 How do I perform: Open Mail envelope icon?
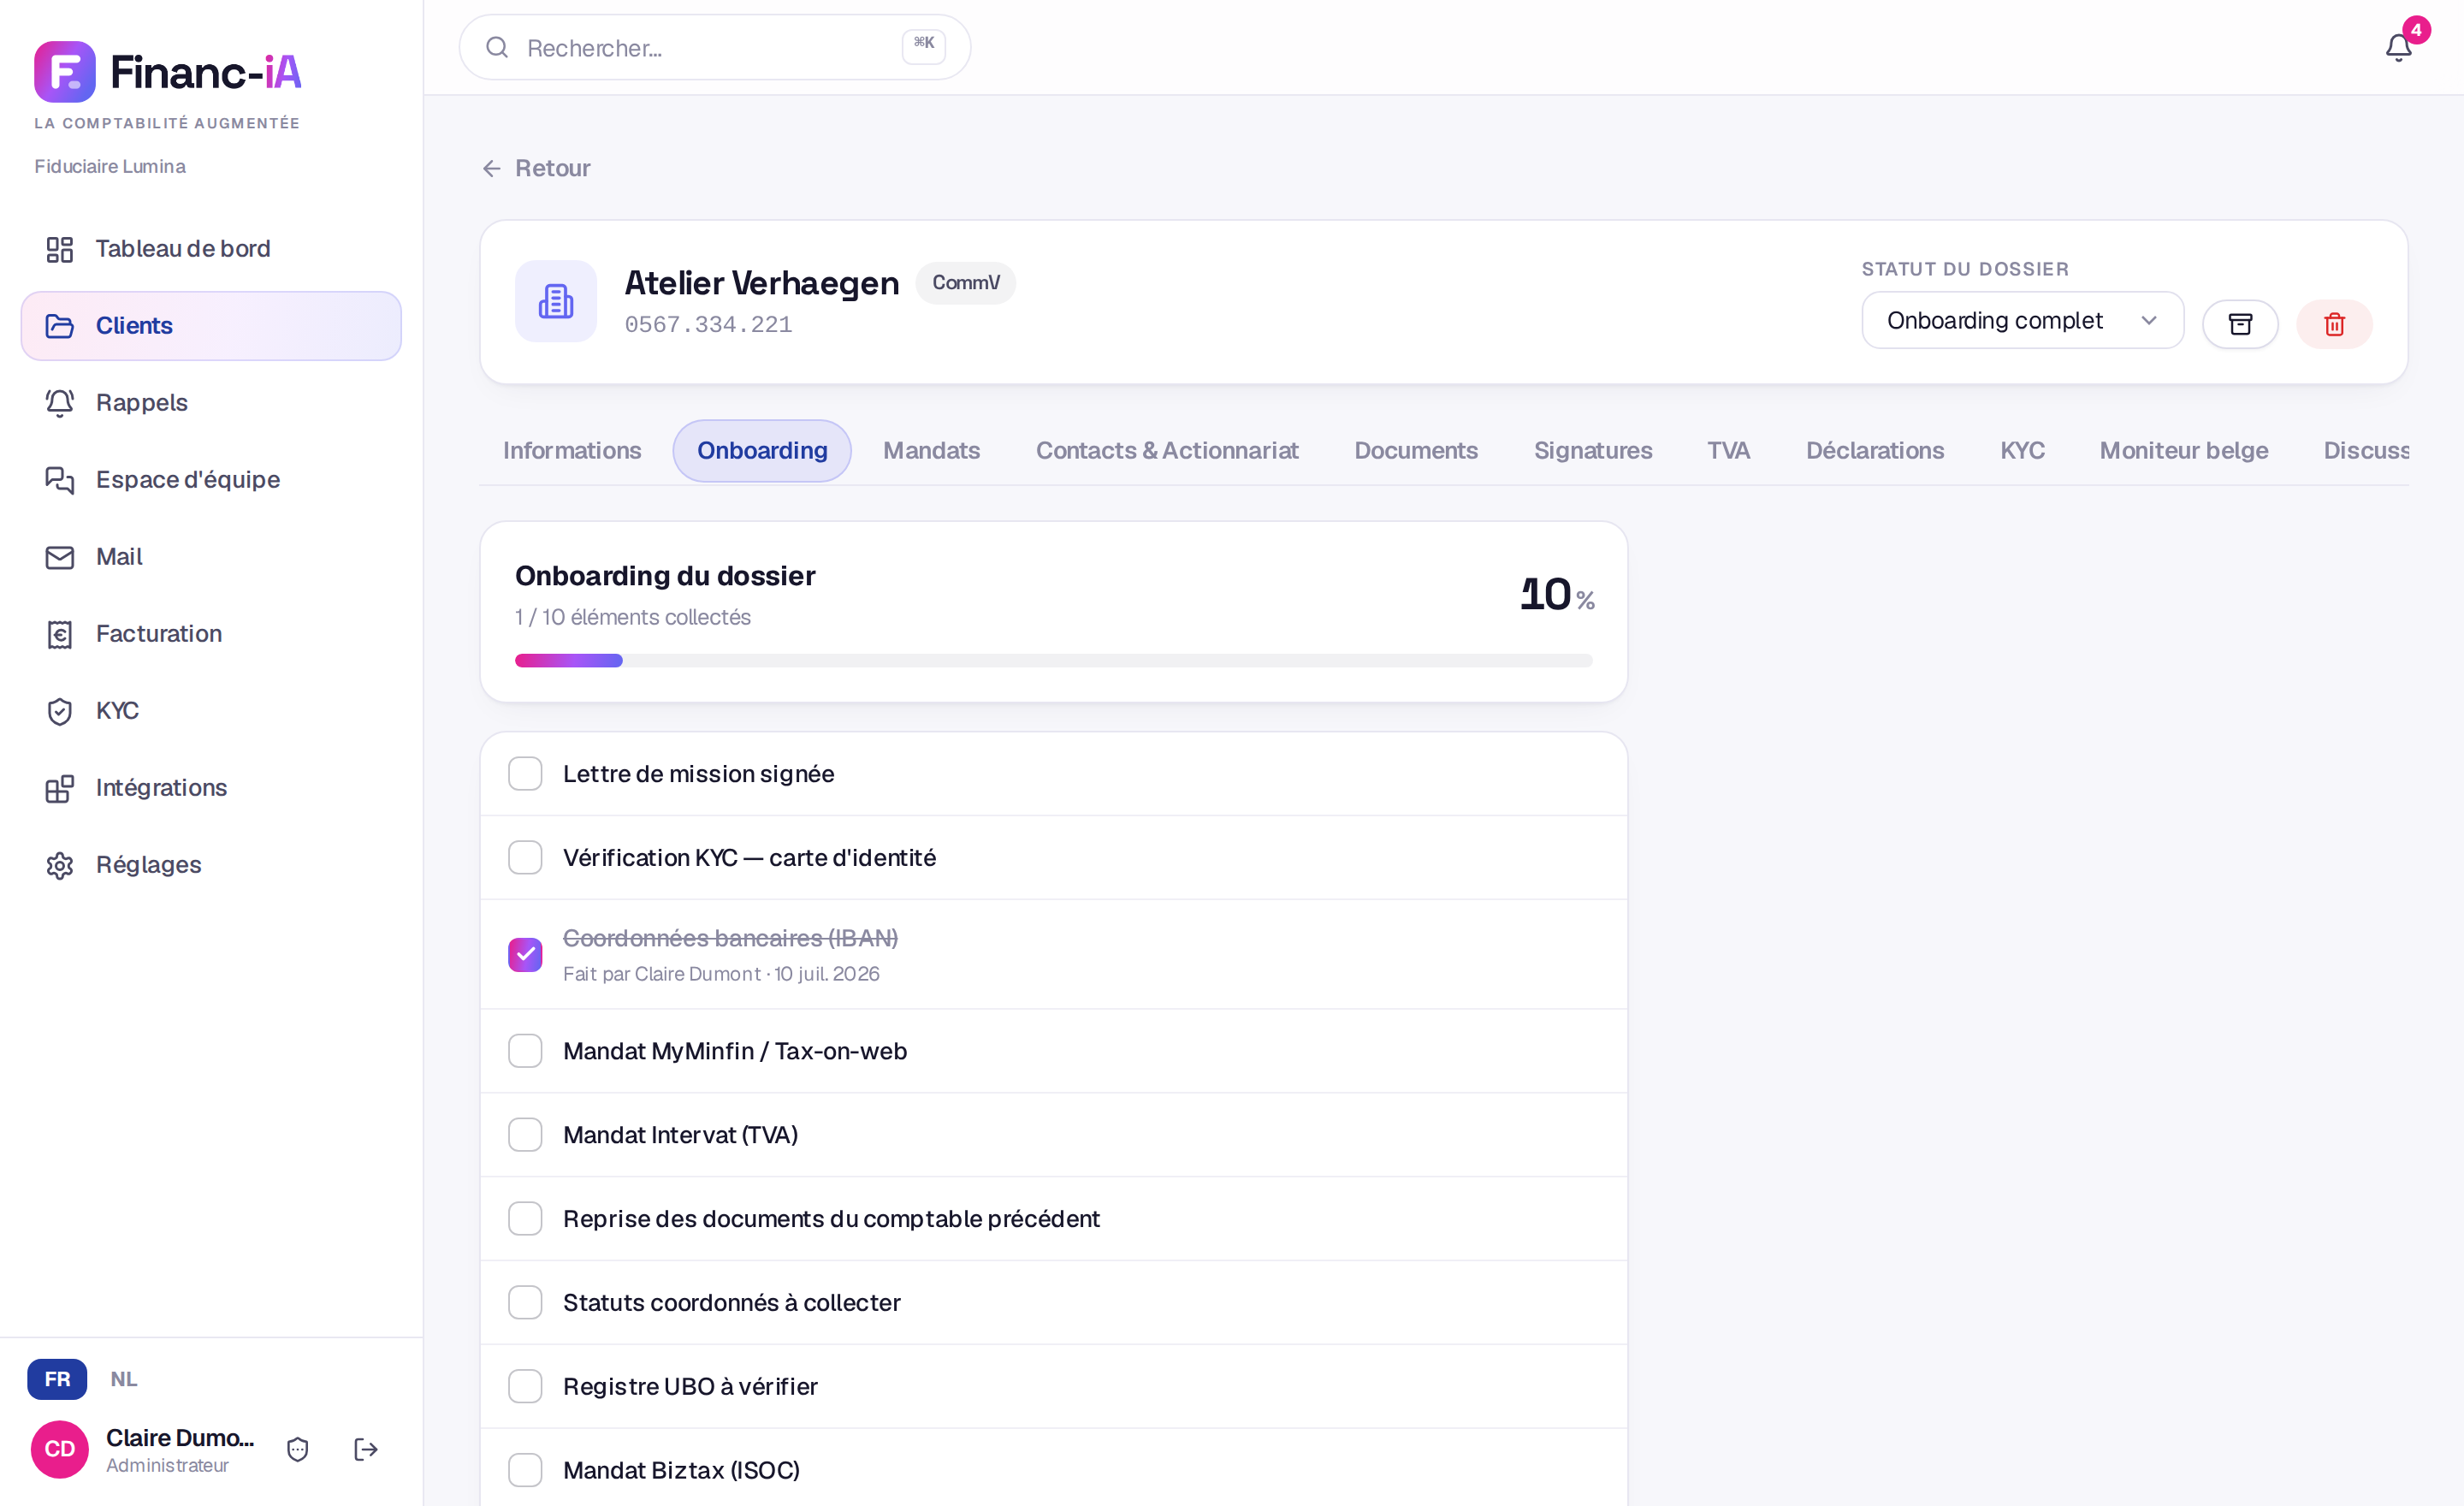[x=60, y=557]
